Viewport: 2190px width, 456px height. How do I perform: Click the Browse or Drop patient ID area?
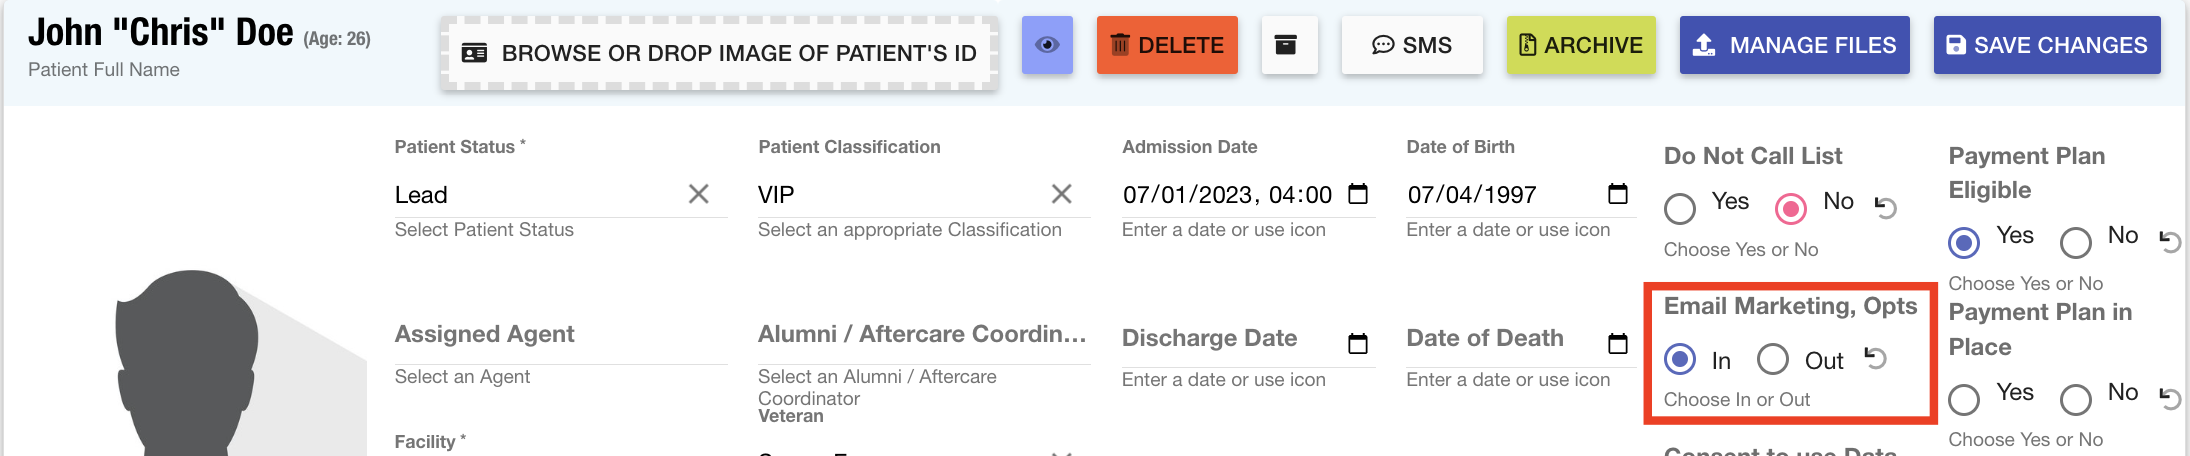(x=719, y=53)
